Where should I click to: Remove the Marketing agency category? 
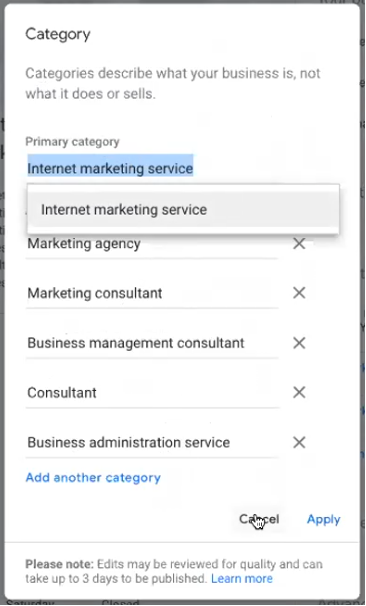click(299, 243)
